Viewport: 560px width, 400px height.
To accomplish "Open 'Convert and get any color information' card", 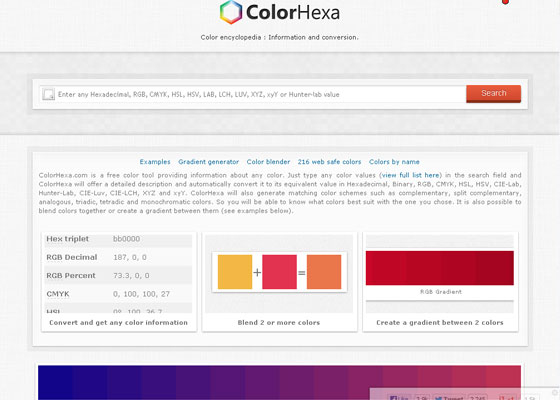I will tap(119, 282).
